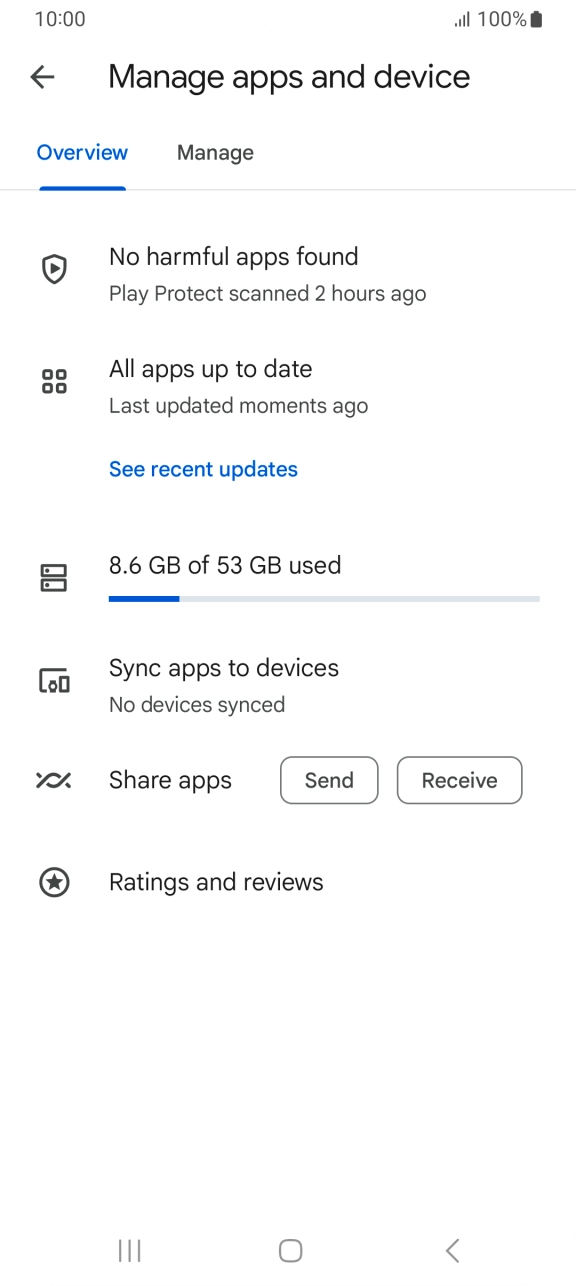Tap the back arrow in header
The image size is (576, 1286).
(42, 77)
